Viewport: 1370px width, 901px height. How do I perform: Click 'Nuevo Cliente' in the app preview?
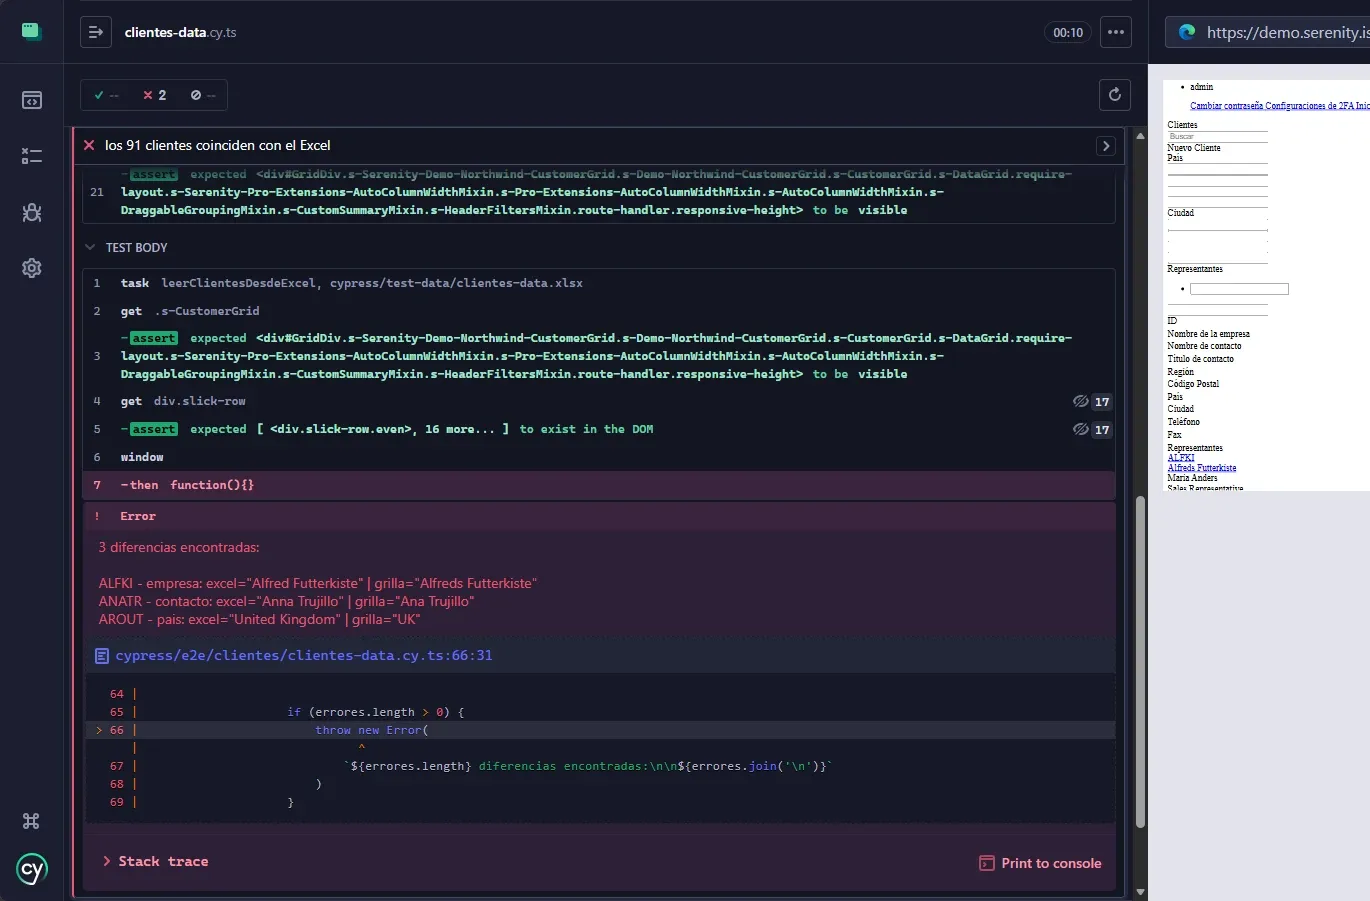point(1193,148)
